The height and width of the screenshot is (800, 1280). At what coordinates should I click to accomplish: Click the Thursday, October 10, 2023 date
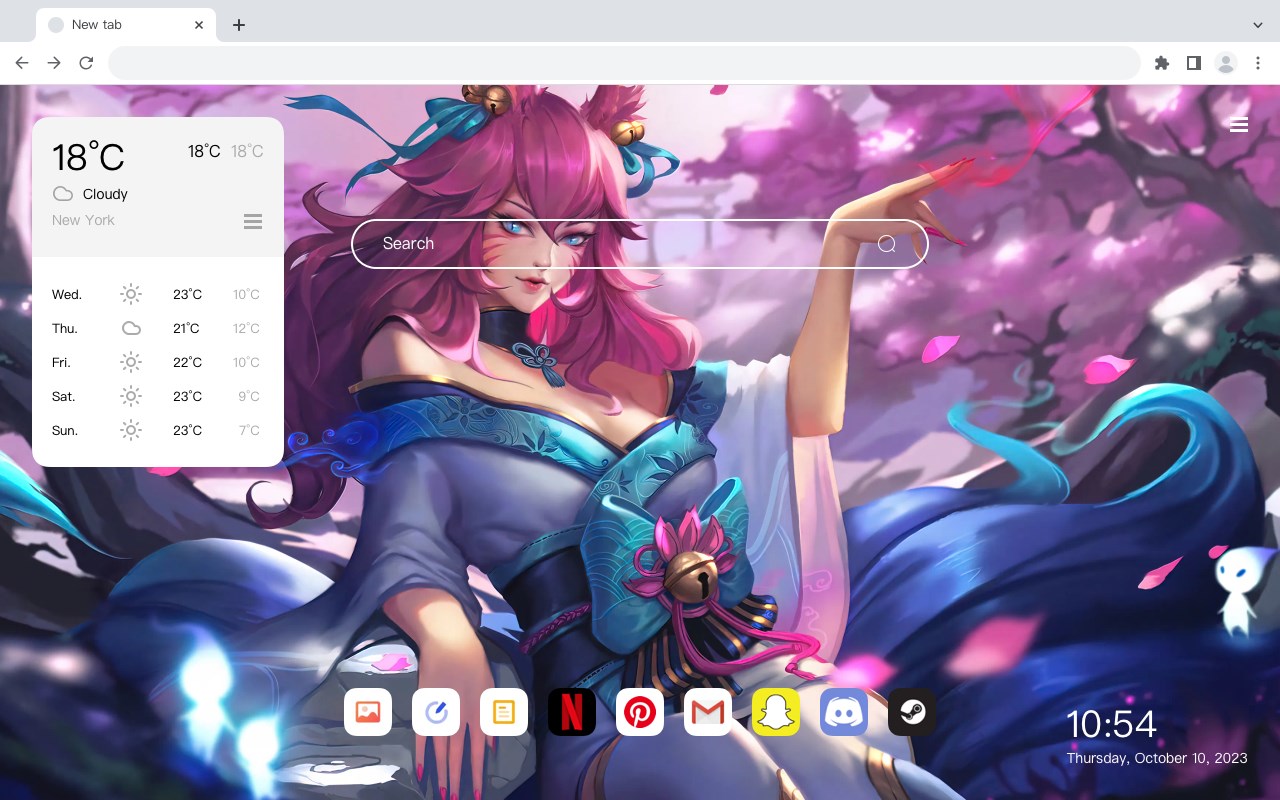click(1157, 758)
